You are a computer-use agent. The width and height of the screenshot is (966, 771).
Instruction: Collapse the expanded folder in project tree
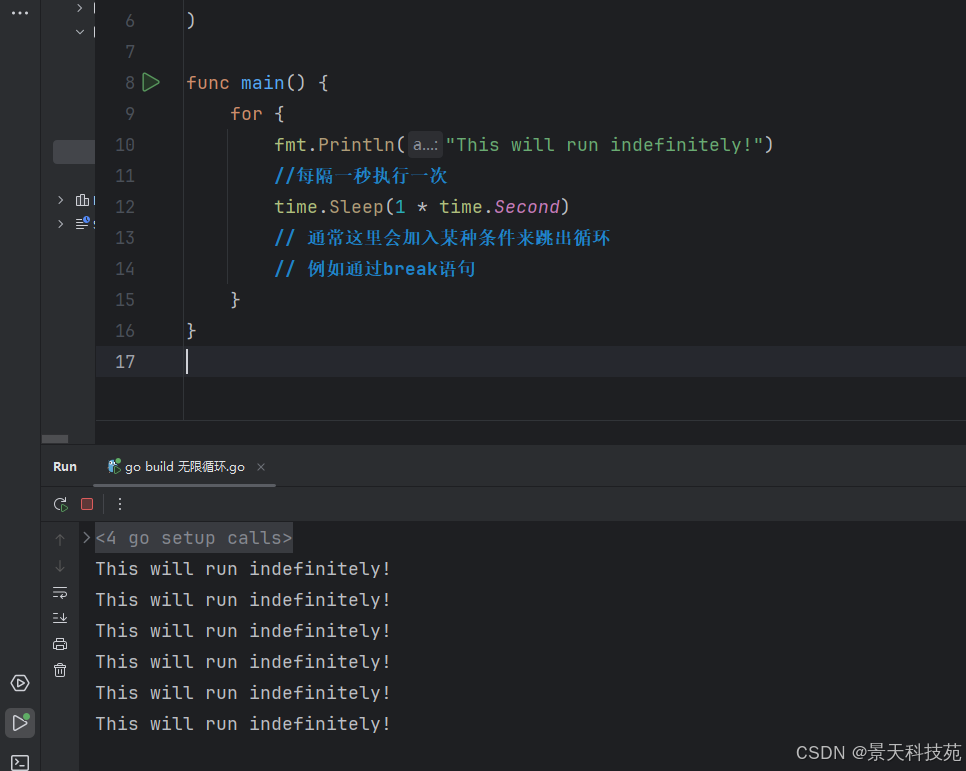point(79,31)
